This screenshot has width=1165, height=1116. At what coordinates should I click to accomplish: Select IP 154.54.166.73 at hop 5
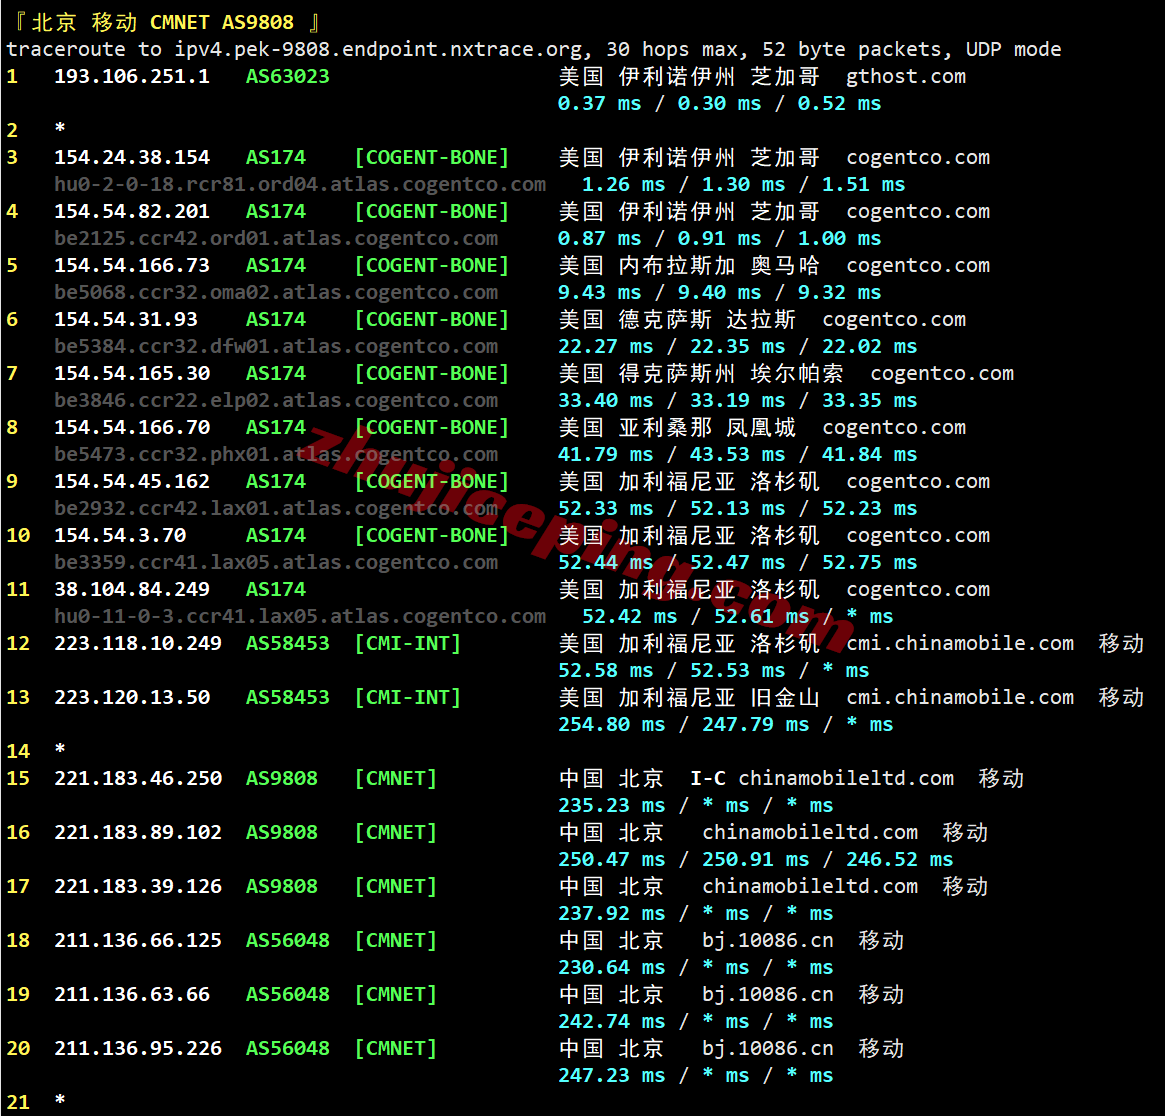tap(131, 265)
